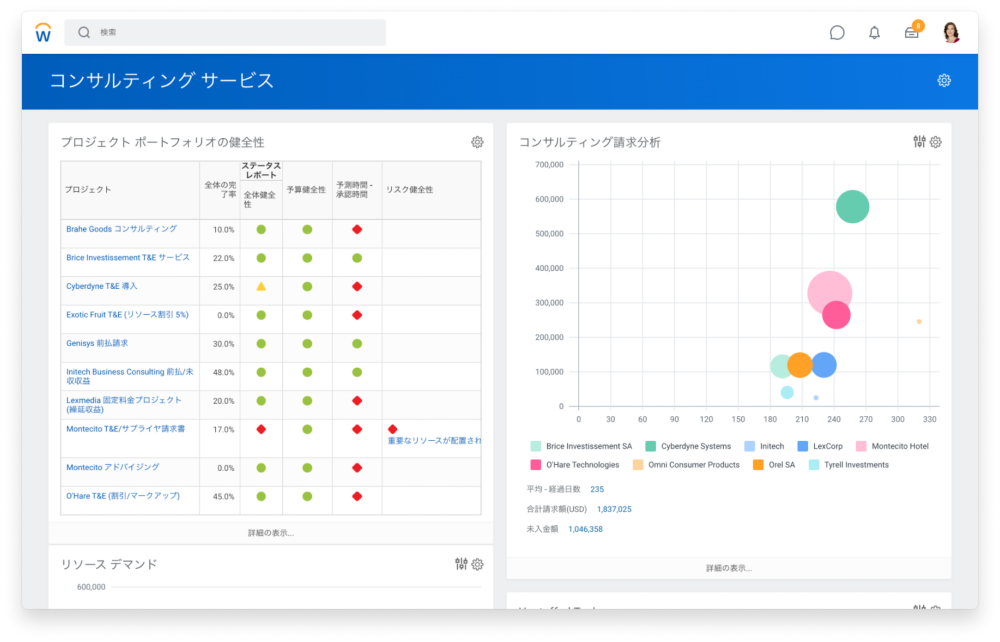
Task: Toggle Brice Investissement SA legend swatch
Action: tap(536, 446)
